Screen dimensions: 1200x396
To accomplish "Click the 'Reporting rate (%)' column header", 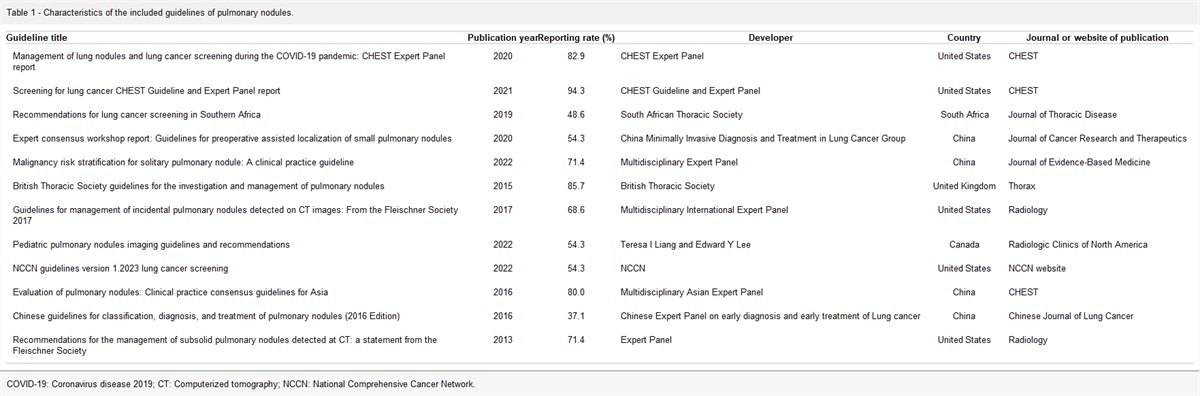I will [x=576, y=37].
